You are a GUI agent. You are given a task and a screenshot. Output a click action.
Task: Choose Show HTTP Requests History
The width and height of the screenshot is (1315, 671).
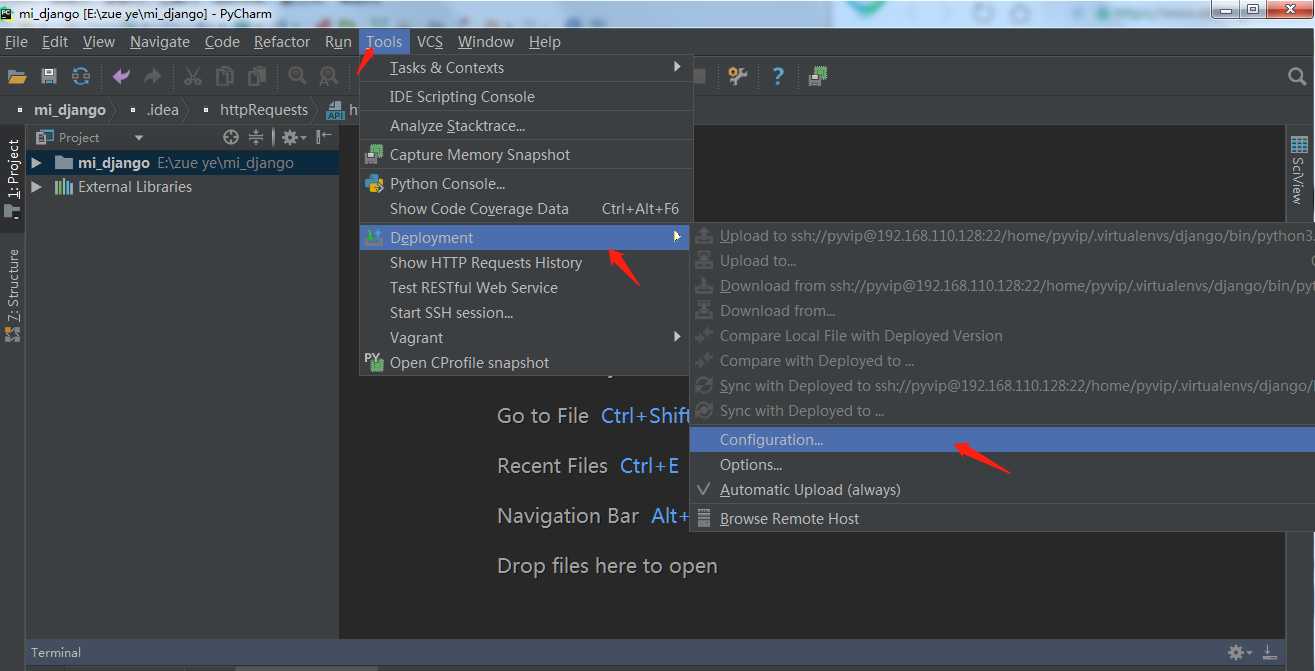[x=526, y=263]
